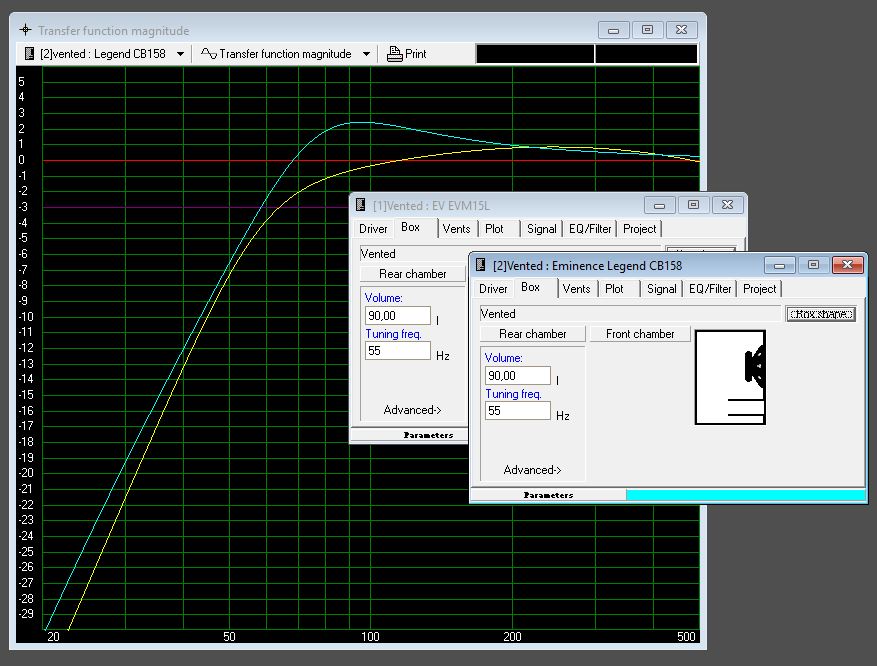The image size is (877, 666).
Task: Open the dropdown arrow beside Legend CB158 project
Action: click(180, 54)
